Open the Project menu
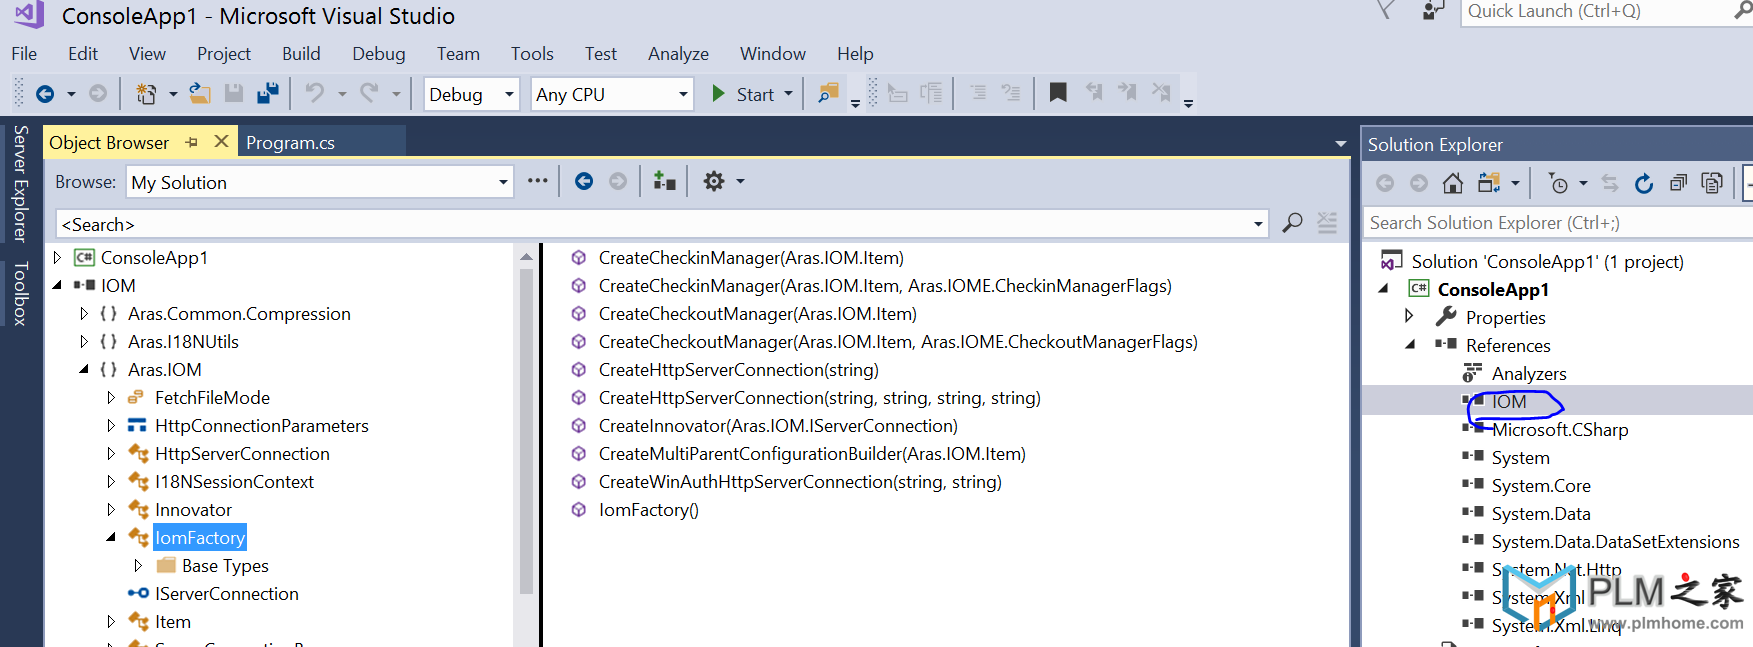Viewport: 1753px width, 647px height. [x=224, y=54]
